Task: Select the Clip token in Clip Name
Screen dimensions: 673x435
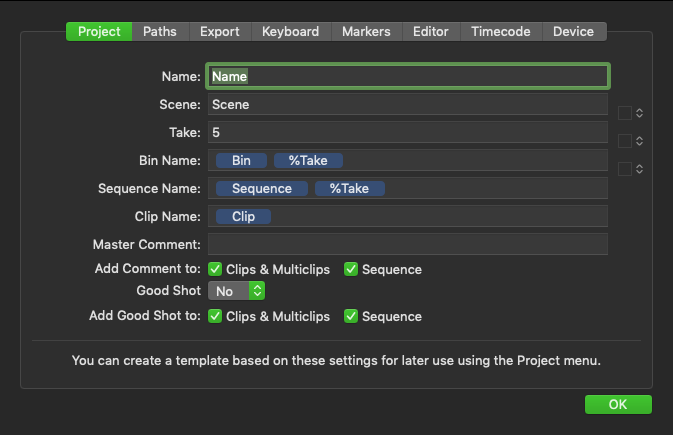Action: click(x=243, y=216)
